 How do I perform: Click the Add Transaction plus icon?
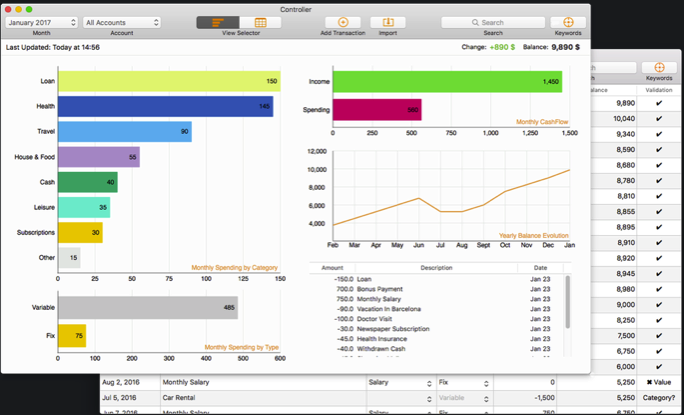pos(343,22)
